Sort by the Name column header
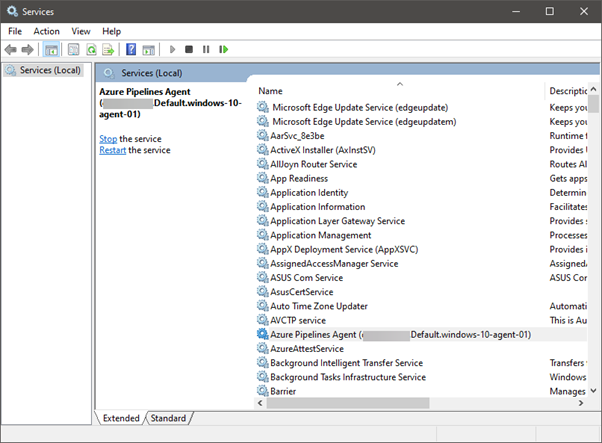 pyautogui.click(x=270, y=91)
